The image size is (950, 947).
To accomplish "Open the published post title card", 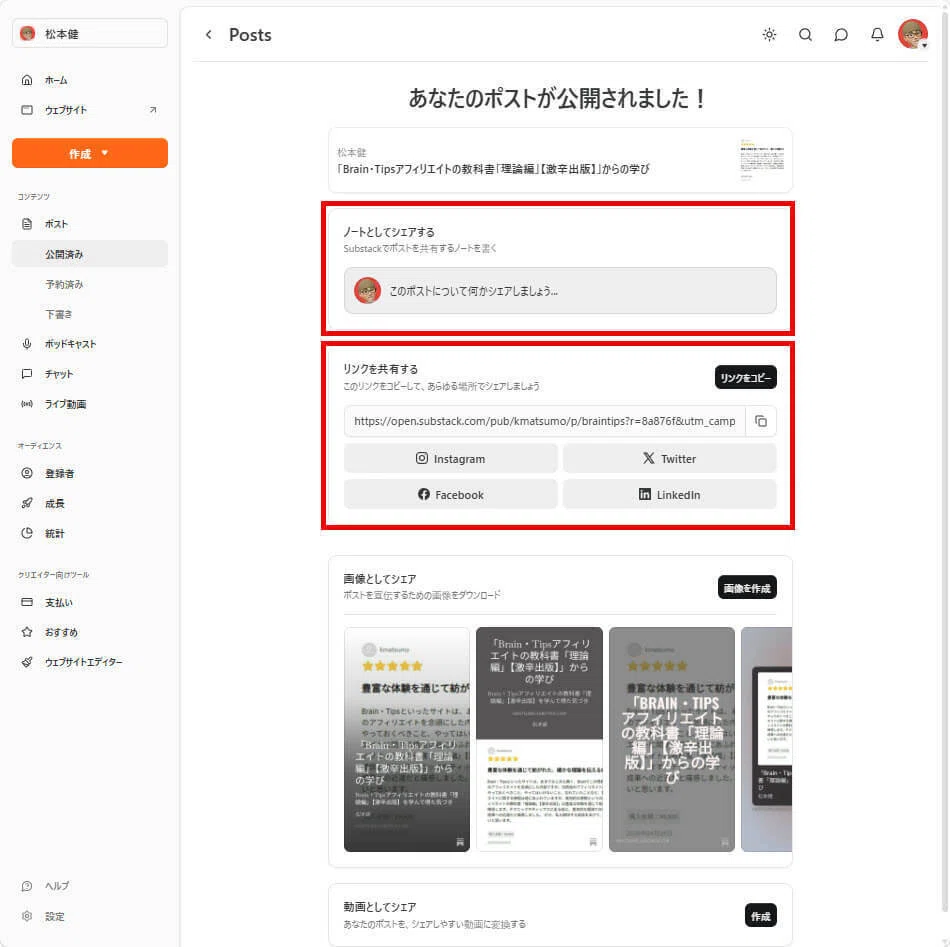I will [560, 160].
